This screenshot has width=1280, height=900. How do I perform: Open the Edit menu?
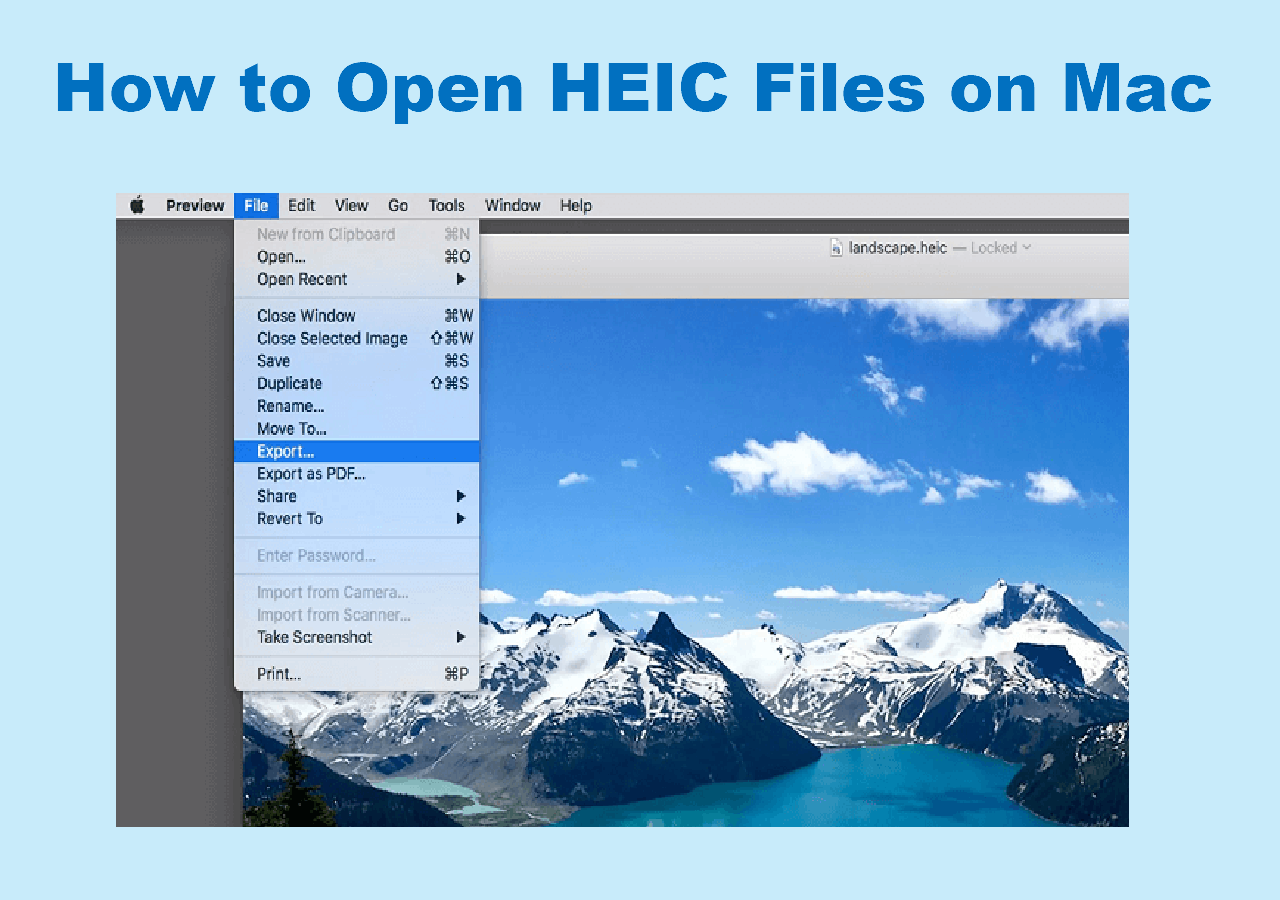tap(301, 206)
